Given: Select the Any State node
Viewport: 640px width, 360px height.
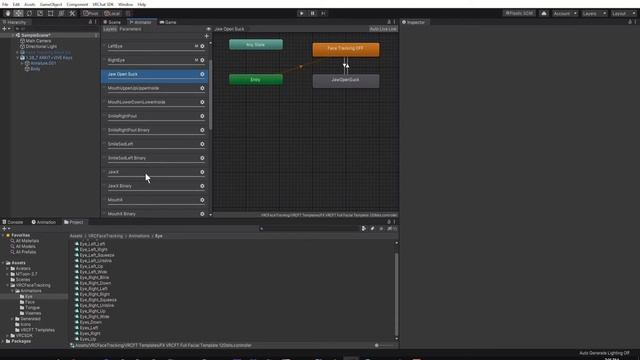Looking at the screenshot, I should click(256, 44).
